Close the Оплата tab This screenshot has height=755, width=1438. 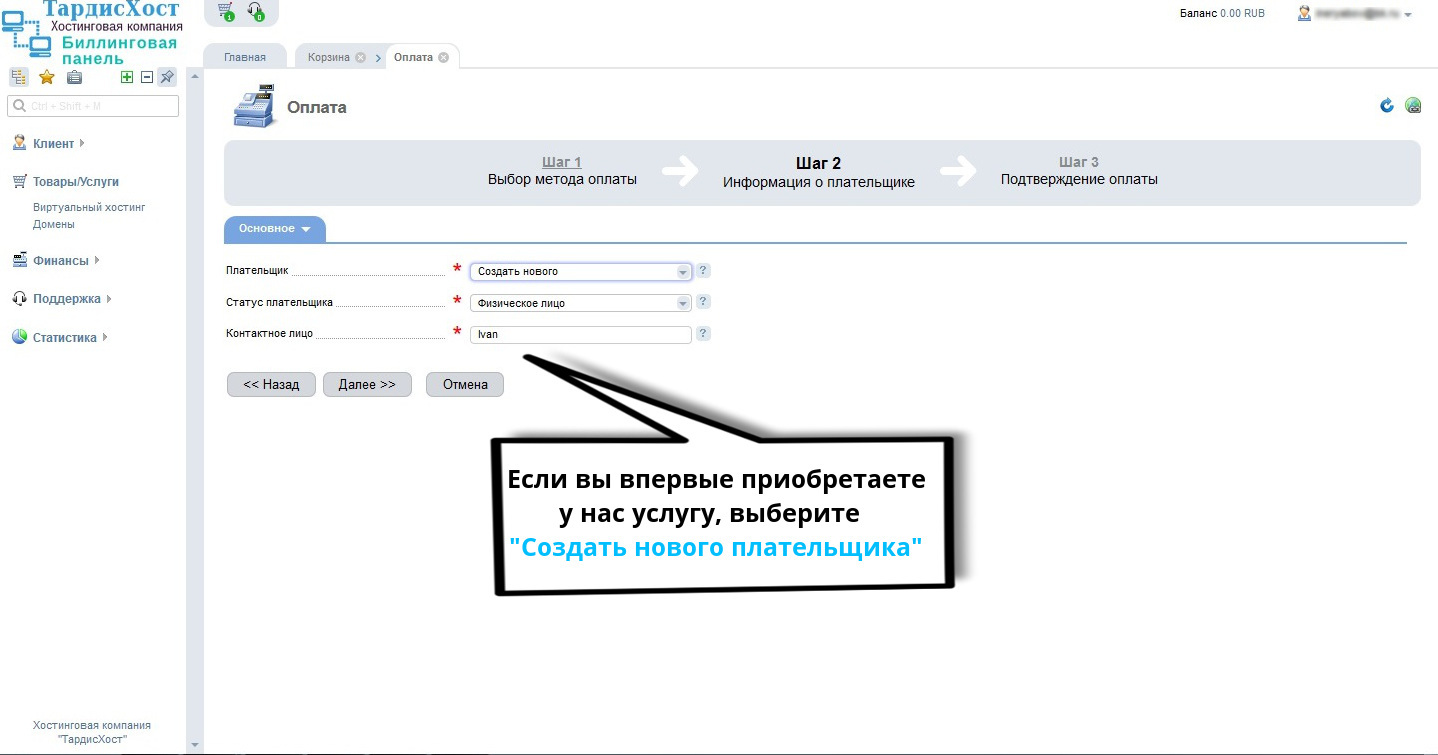[x=443, y=58]
